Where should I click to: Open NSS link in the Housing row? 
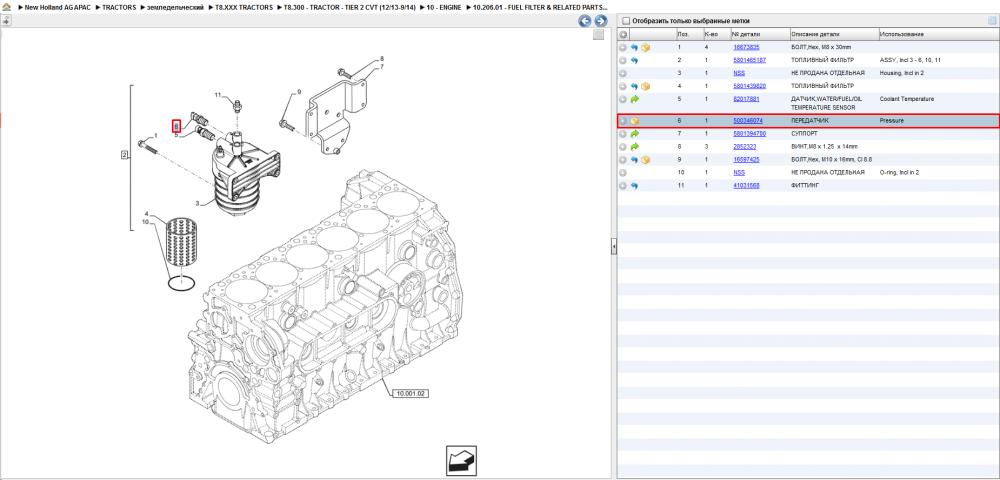click(x=739, y=73)
